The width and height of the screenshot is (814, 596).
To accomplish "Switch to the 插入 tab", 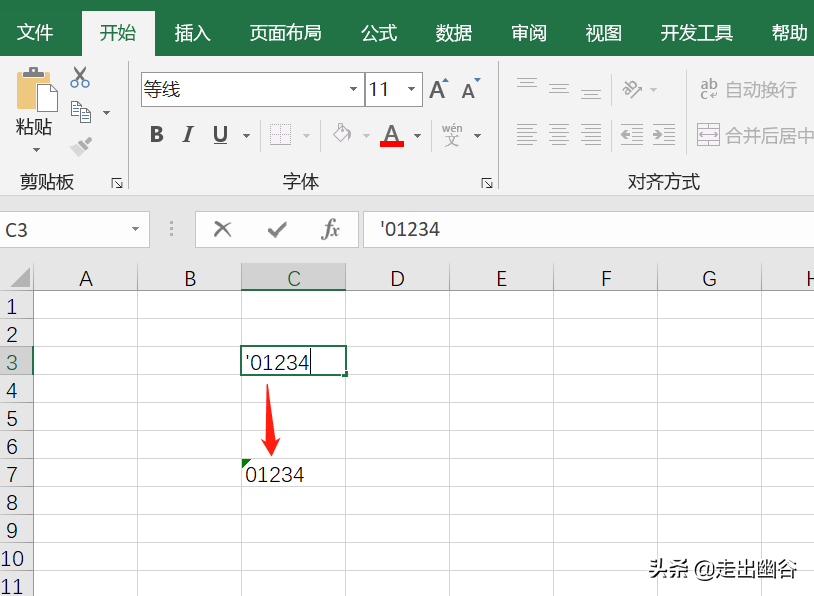I will coord(193,33).
